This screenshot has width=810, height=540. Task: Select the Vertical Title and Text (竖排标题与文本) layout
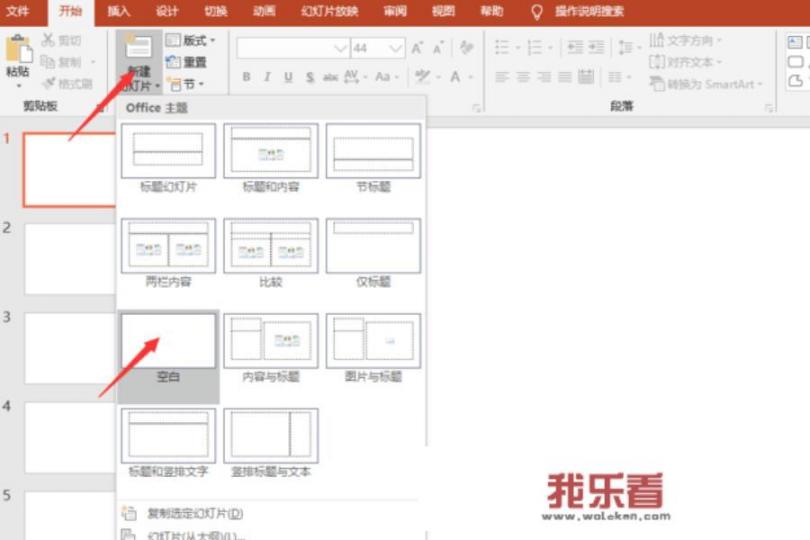271,443
